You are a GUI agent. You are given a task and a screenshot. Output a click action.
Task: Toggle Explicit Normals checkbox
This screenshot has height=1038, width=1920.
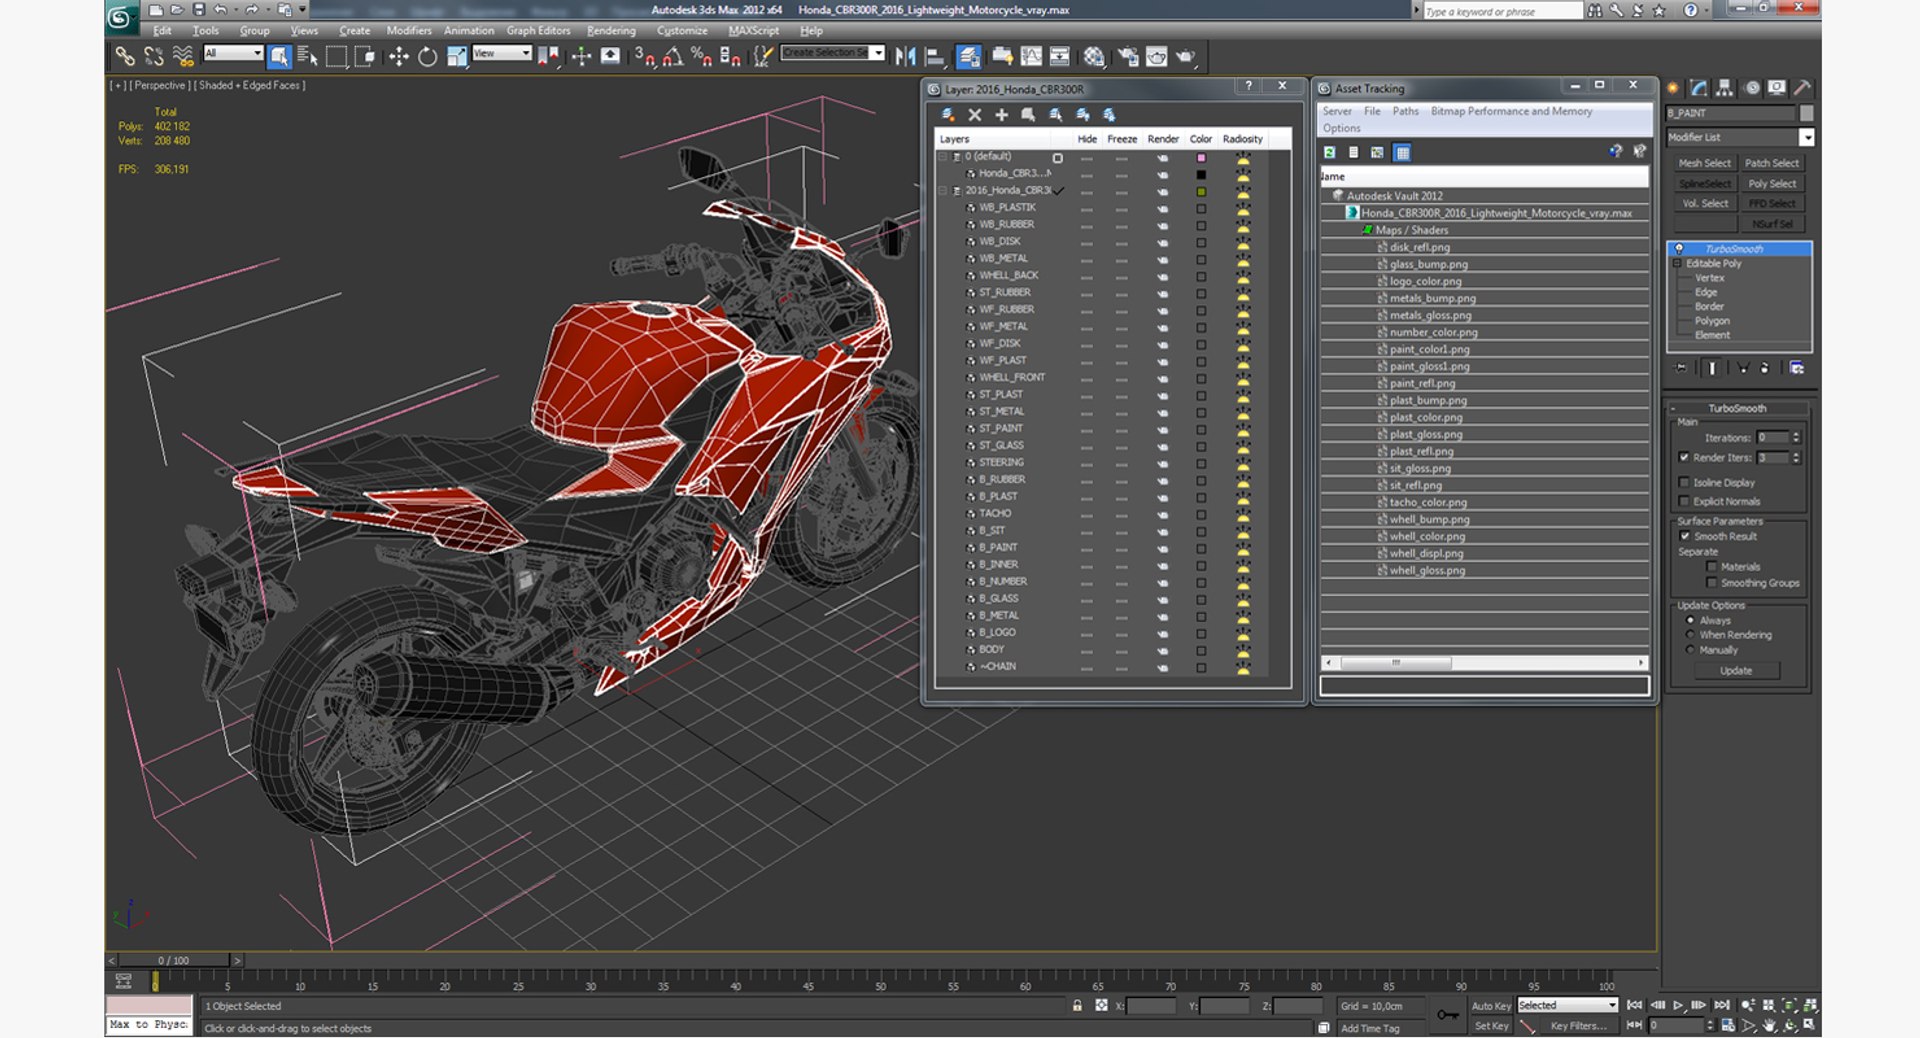point(1684,501)
